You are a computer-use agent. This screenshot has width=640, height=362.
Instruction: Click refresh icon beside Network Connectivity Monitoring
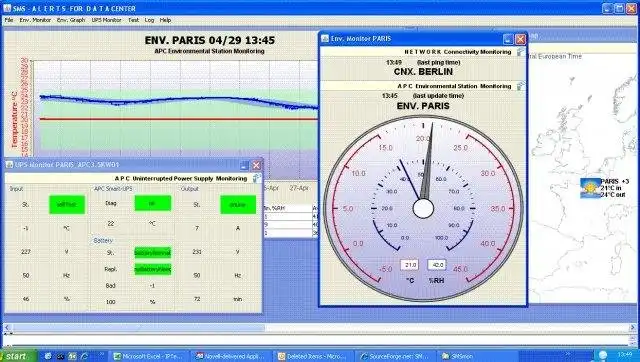(x=520, y=52)
